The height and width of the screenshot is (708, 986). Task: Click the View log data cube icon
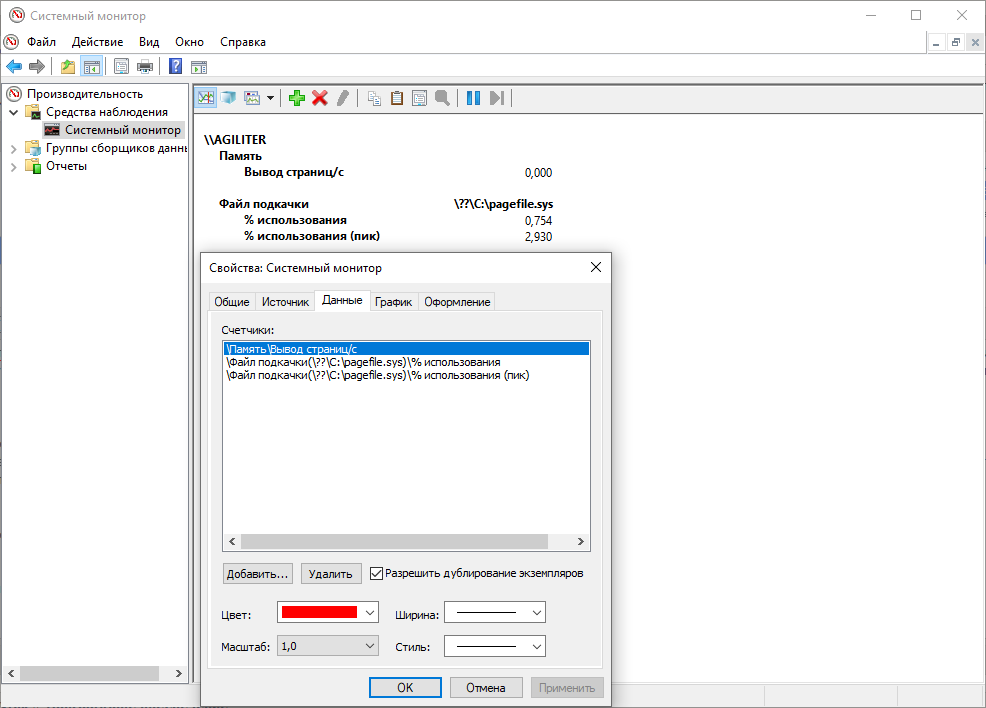point(229,98)
